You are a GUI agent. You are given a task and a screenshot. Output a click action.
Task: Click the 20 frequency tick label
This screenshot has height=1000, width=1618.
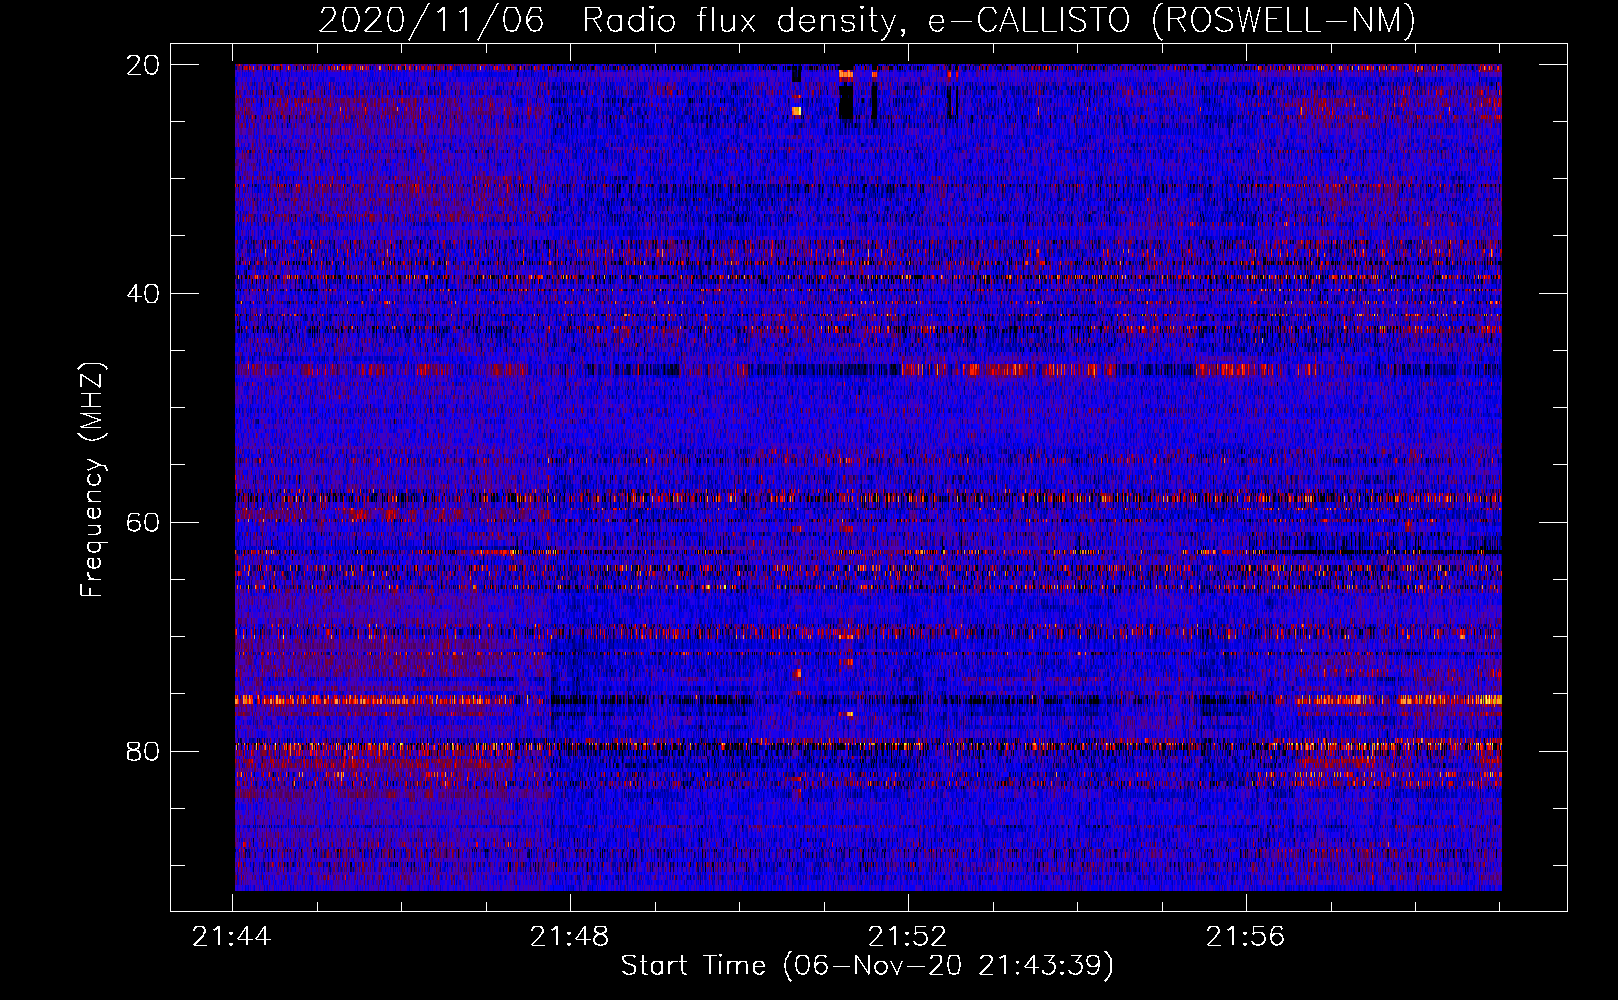[x=143, y=65]
